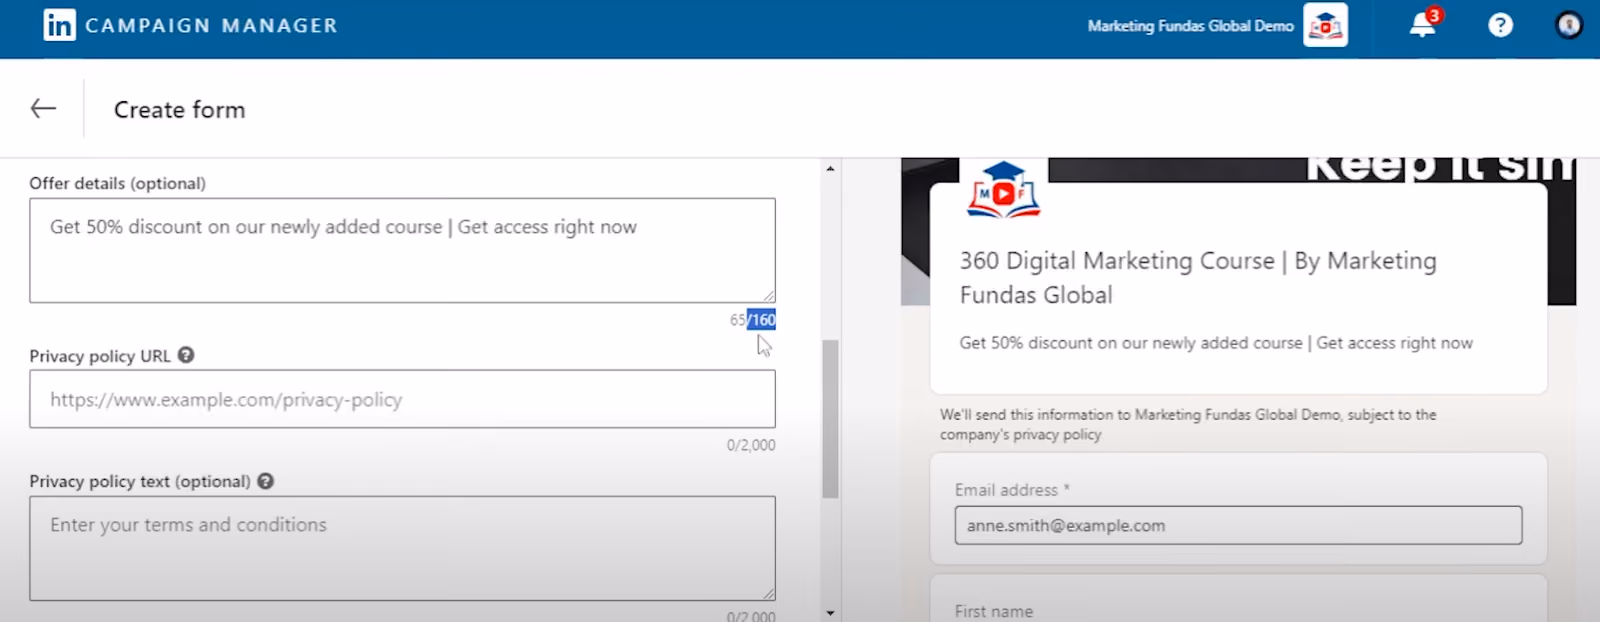Click the Privacy policy text box
Screen dimensions: 1600x622
coord(402,548)
